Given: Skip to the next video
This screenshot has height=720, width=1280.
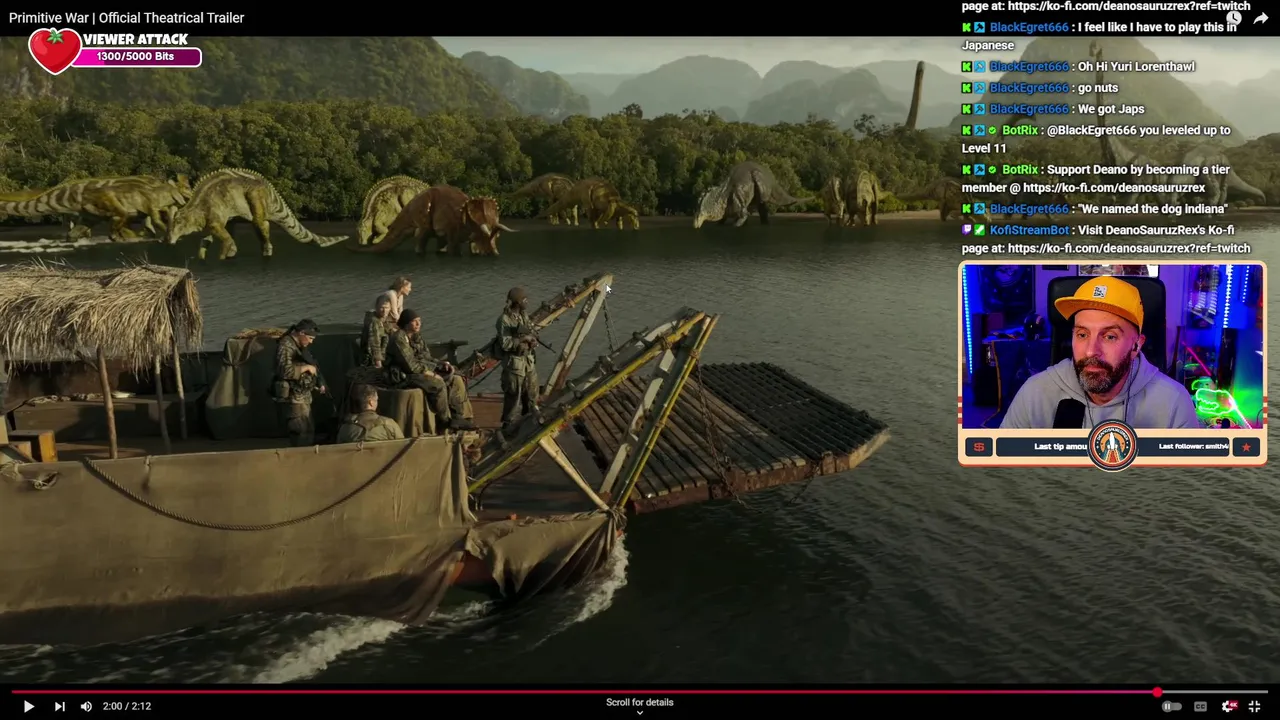Looking at the screenshot, I should pyautogui.click(x=59, y=706).
